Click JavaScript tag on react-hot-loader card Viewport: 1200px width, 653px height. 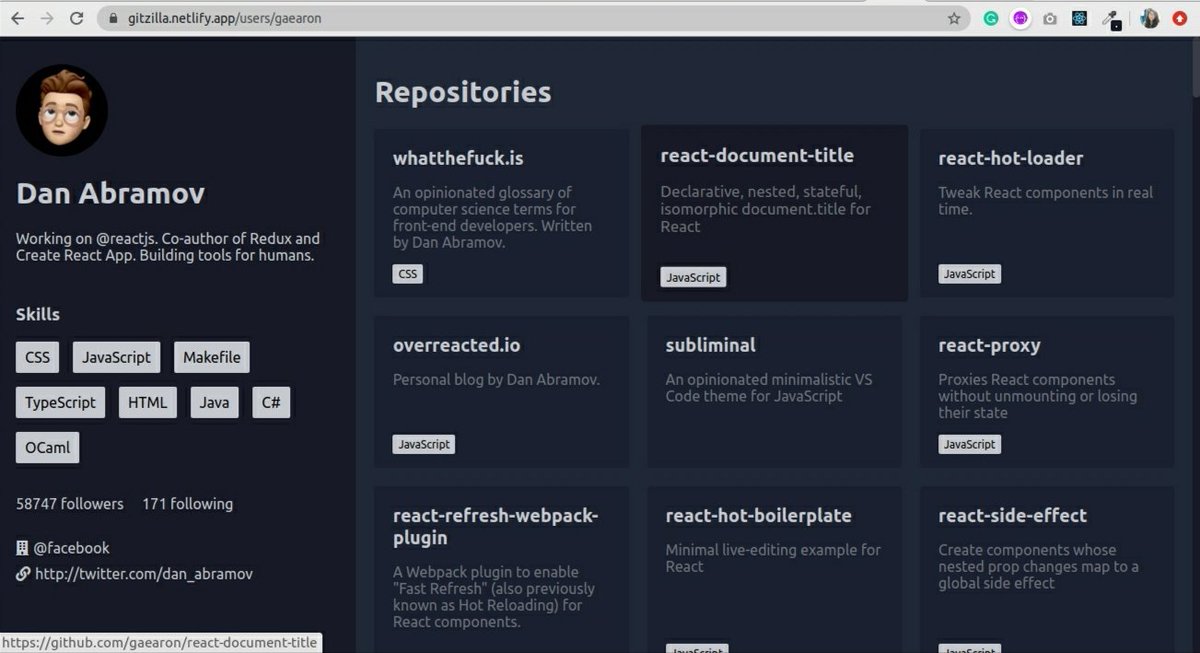970,274
